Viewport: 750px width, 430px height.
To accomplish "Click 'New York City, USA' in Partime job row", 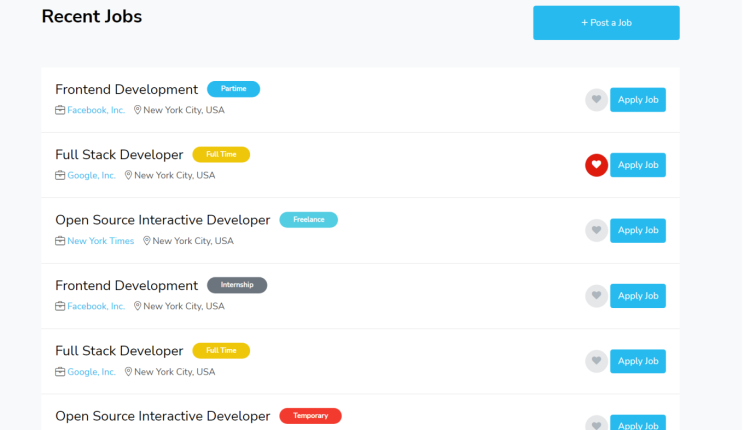I will [184, 110].
